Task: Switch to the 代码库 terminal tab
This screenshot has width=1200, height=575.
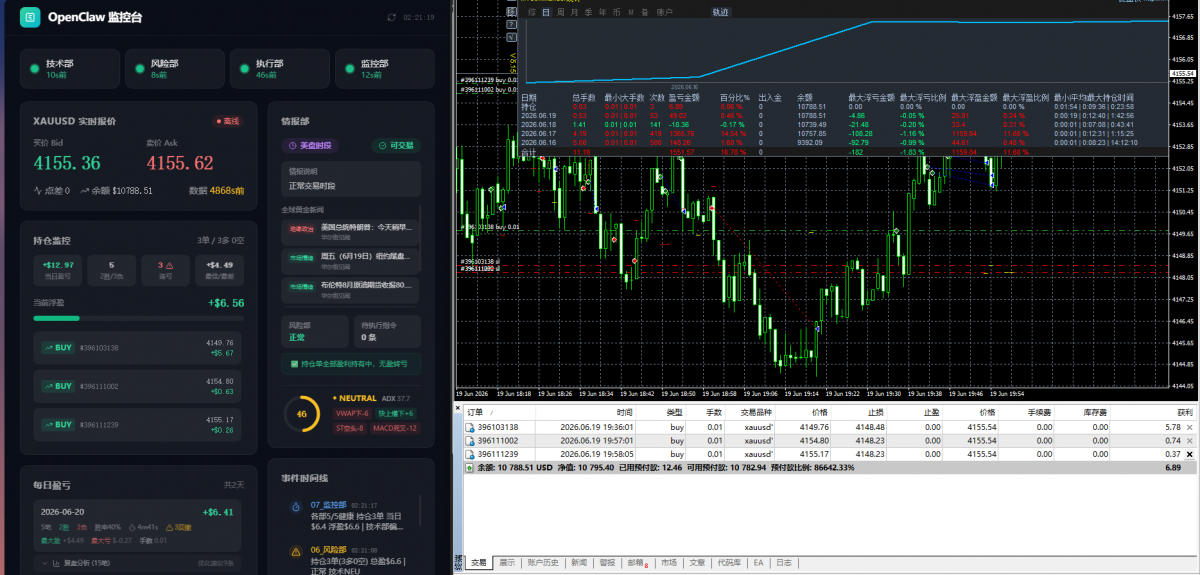Action: (x=729, y=563)
